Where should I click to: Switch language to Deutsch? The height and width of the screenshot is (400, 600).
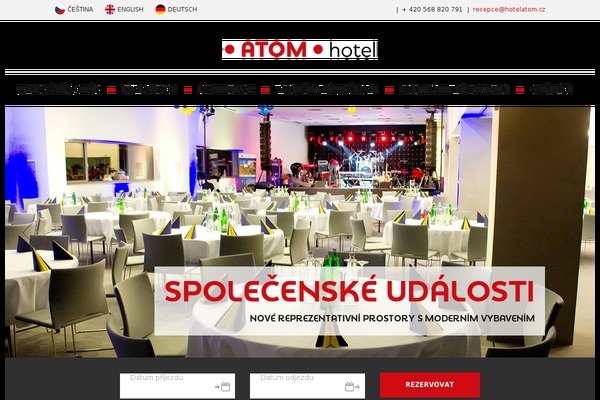pyautogui.click(x=183, y=9)
